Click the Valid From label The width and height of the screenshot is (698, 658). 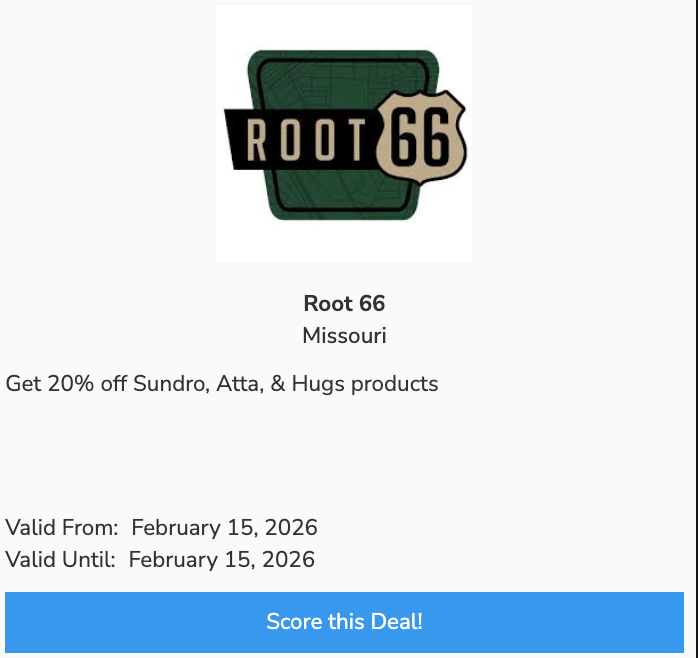[x=62, y=528]
